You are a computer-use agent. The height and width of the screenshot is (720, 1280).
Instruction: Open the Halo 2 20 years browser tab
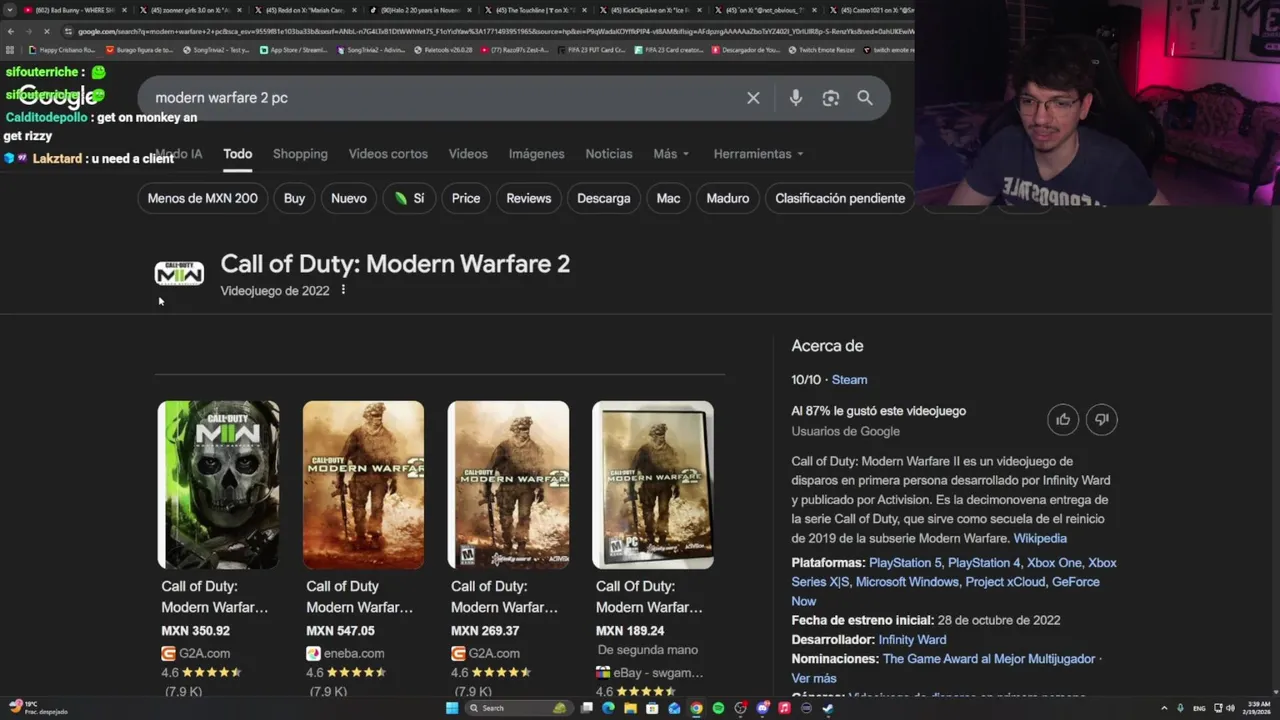tap(419, 10)
